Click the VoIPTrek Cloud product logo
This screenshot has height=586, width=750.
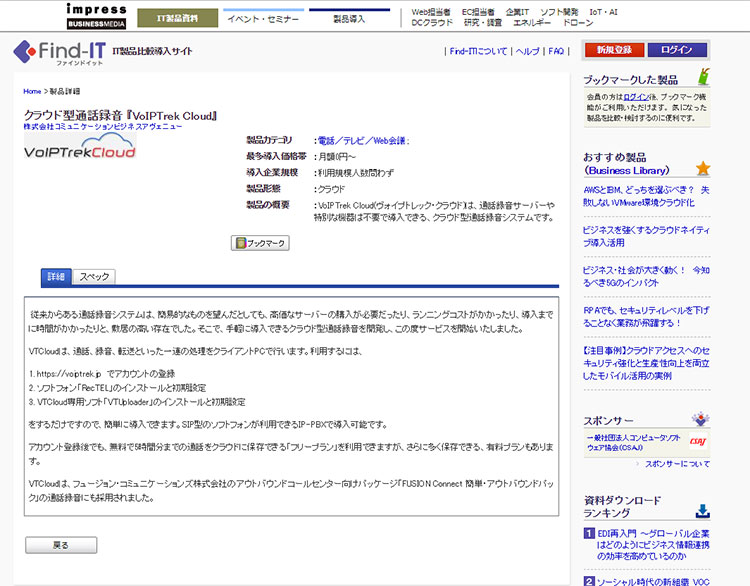click(x=81, y=153)
